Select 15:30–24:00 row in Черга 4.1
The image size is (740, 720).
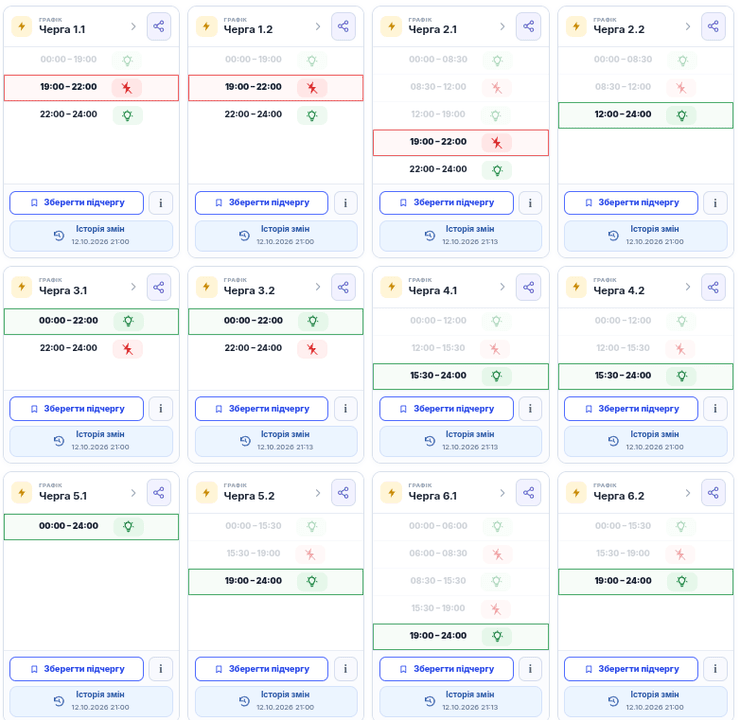461,376
